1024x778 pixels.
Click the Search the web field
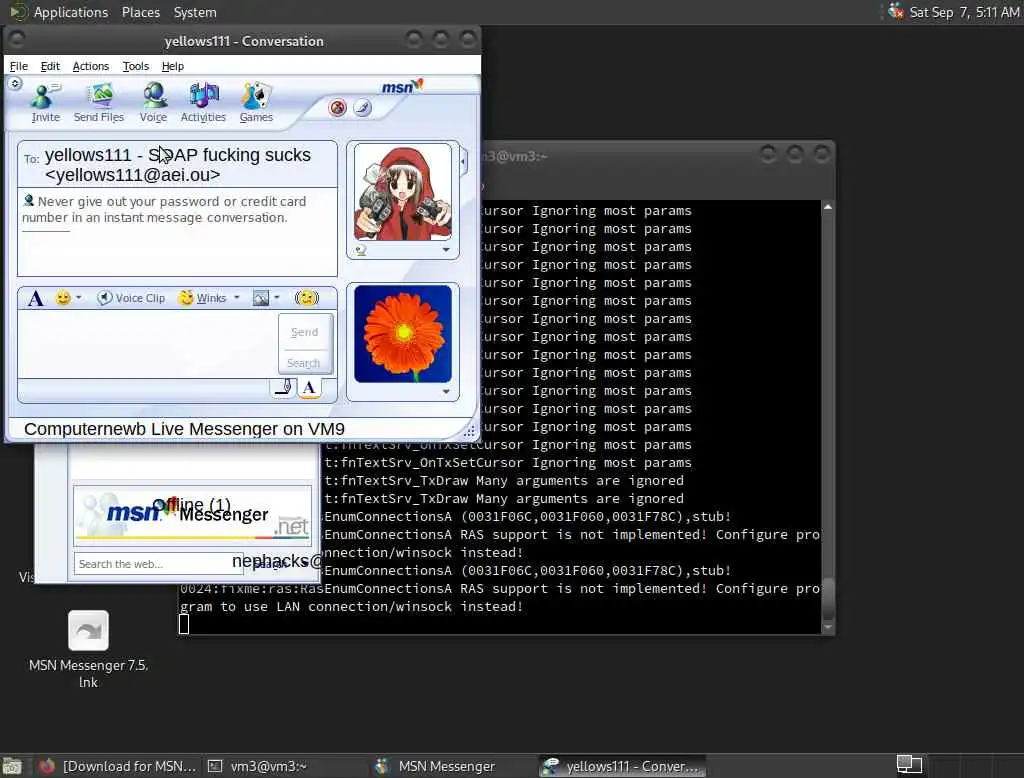(x=159, y=564)
